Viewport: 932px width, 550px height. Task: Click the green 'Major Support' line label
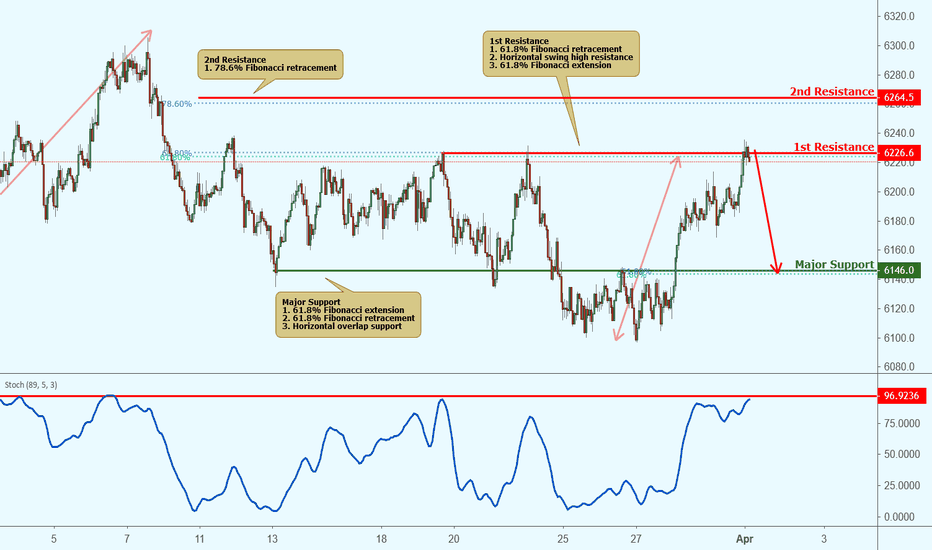(x=835, y=265)
